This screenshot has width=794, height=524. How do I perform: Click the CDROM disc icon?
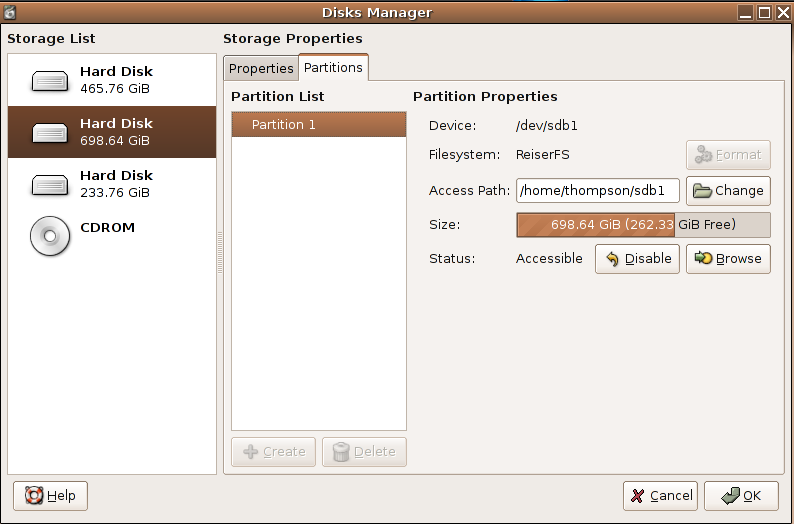tap(49, 236)
